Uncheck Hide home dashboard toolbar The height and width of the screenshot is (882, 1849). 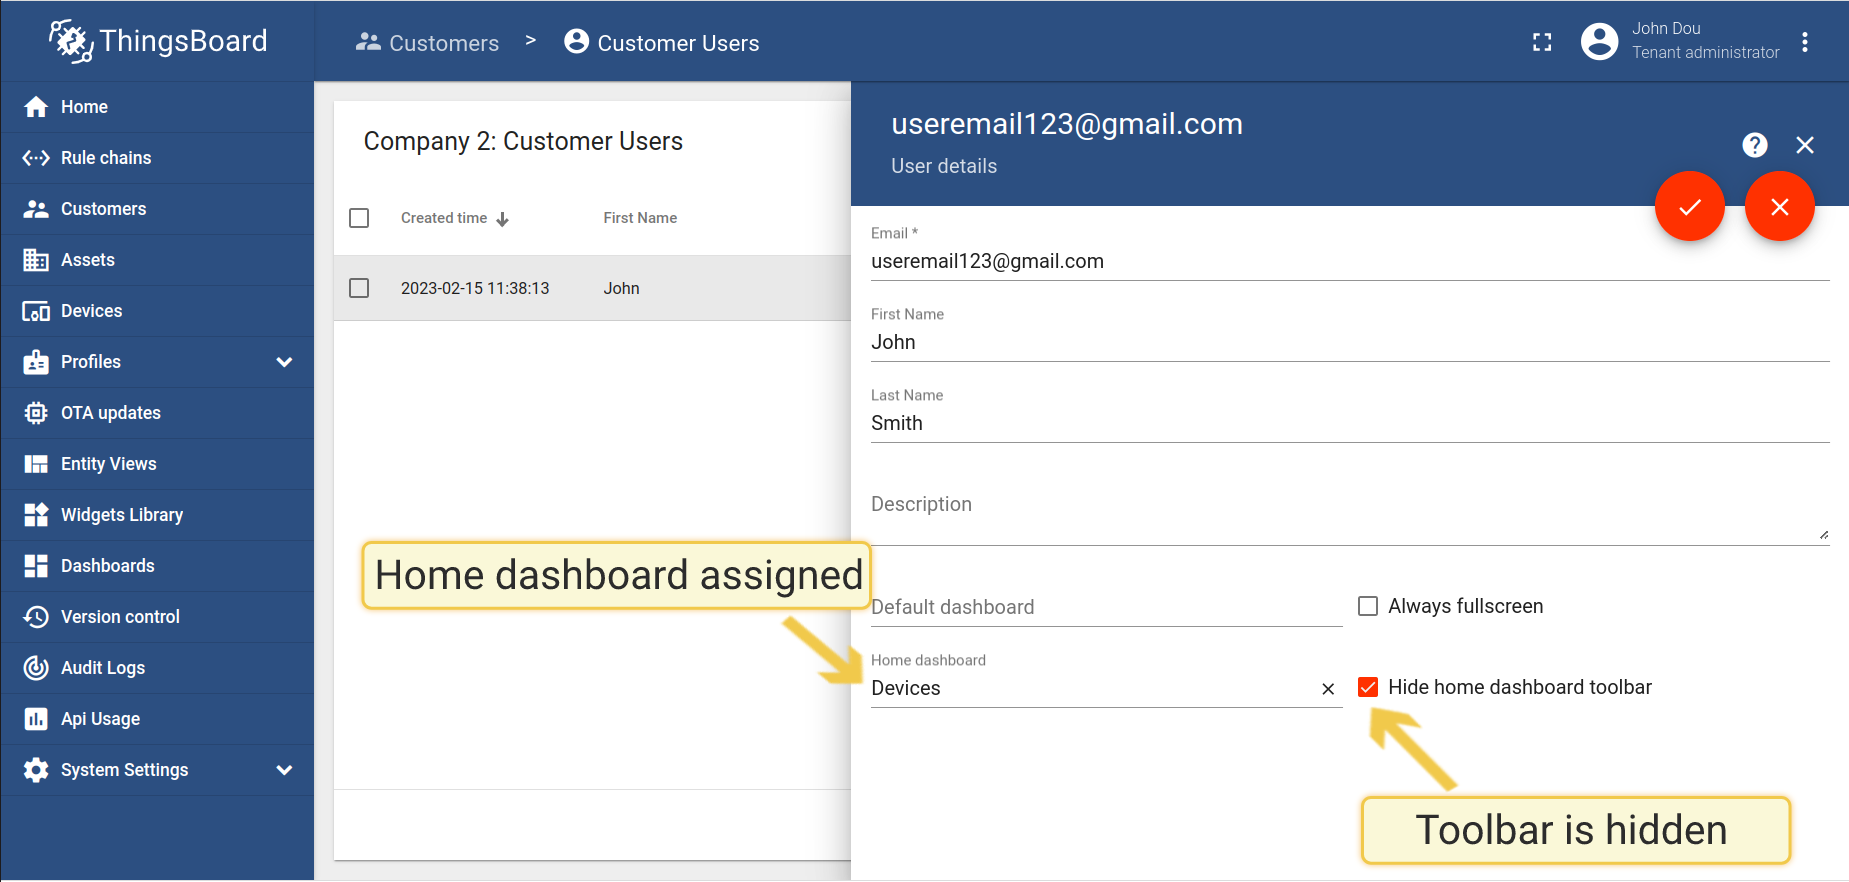tap(1368, 687)
